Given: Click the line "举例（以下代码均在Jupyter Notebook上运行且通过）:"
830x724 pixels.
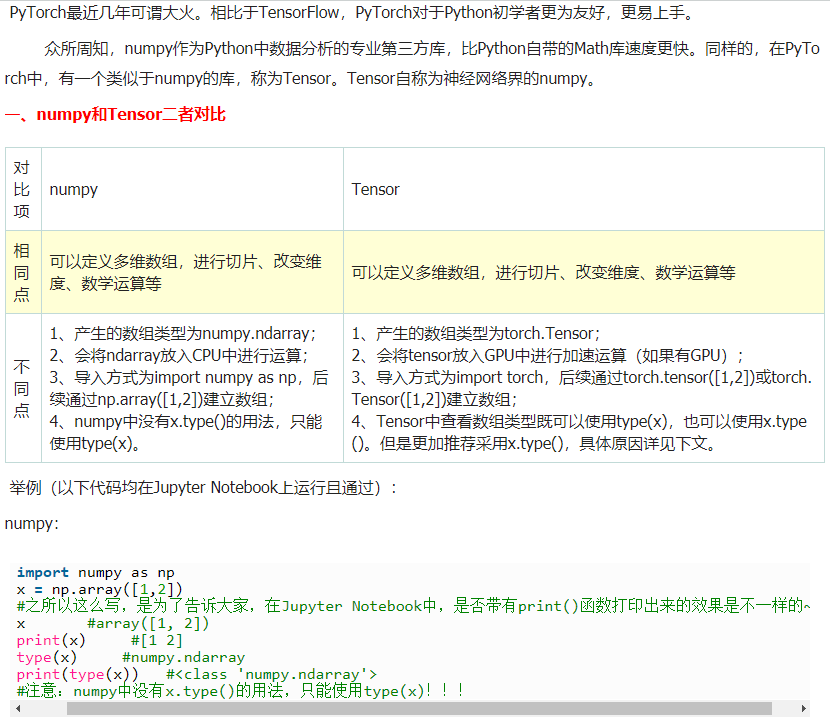Looking at the screenshot, I should (203, 487).
